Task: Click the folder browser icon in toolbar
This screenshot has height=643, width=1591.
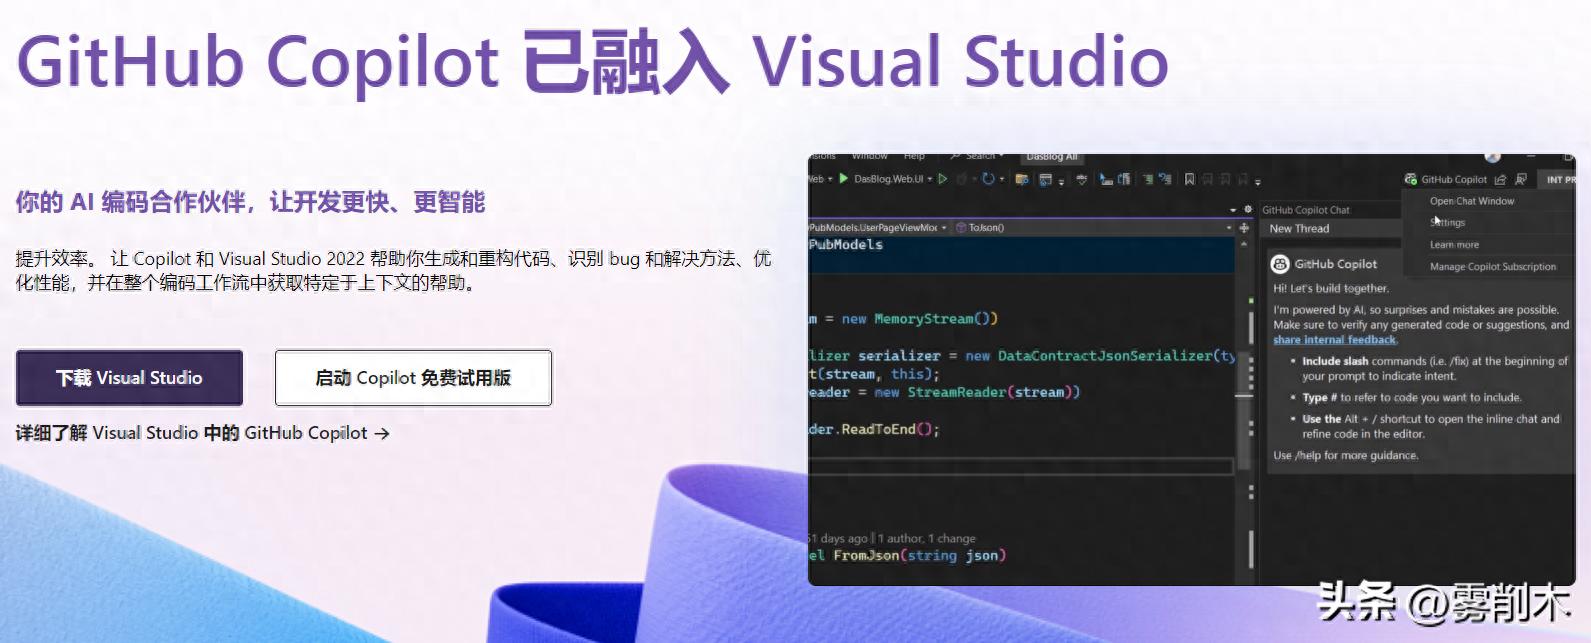Action: tap(1022, 179)
